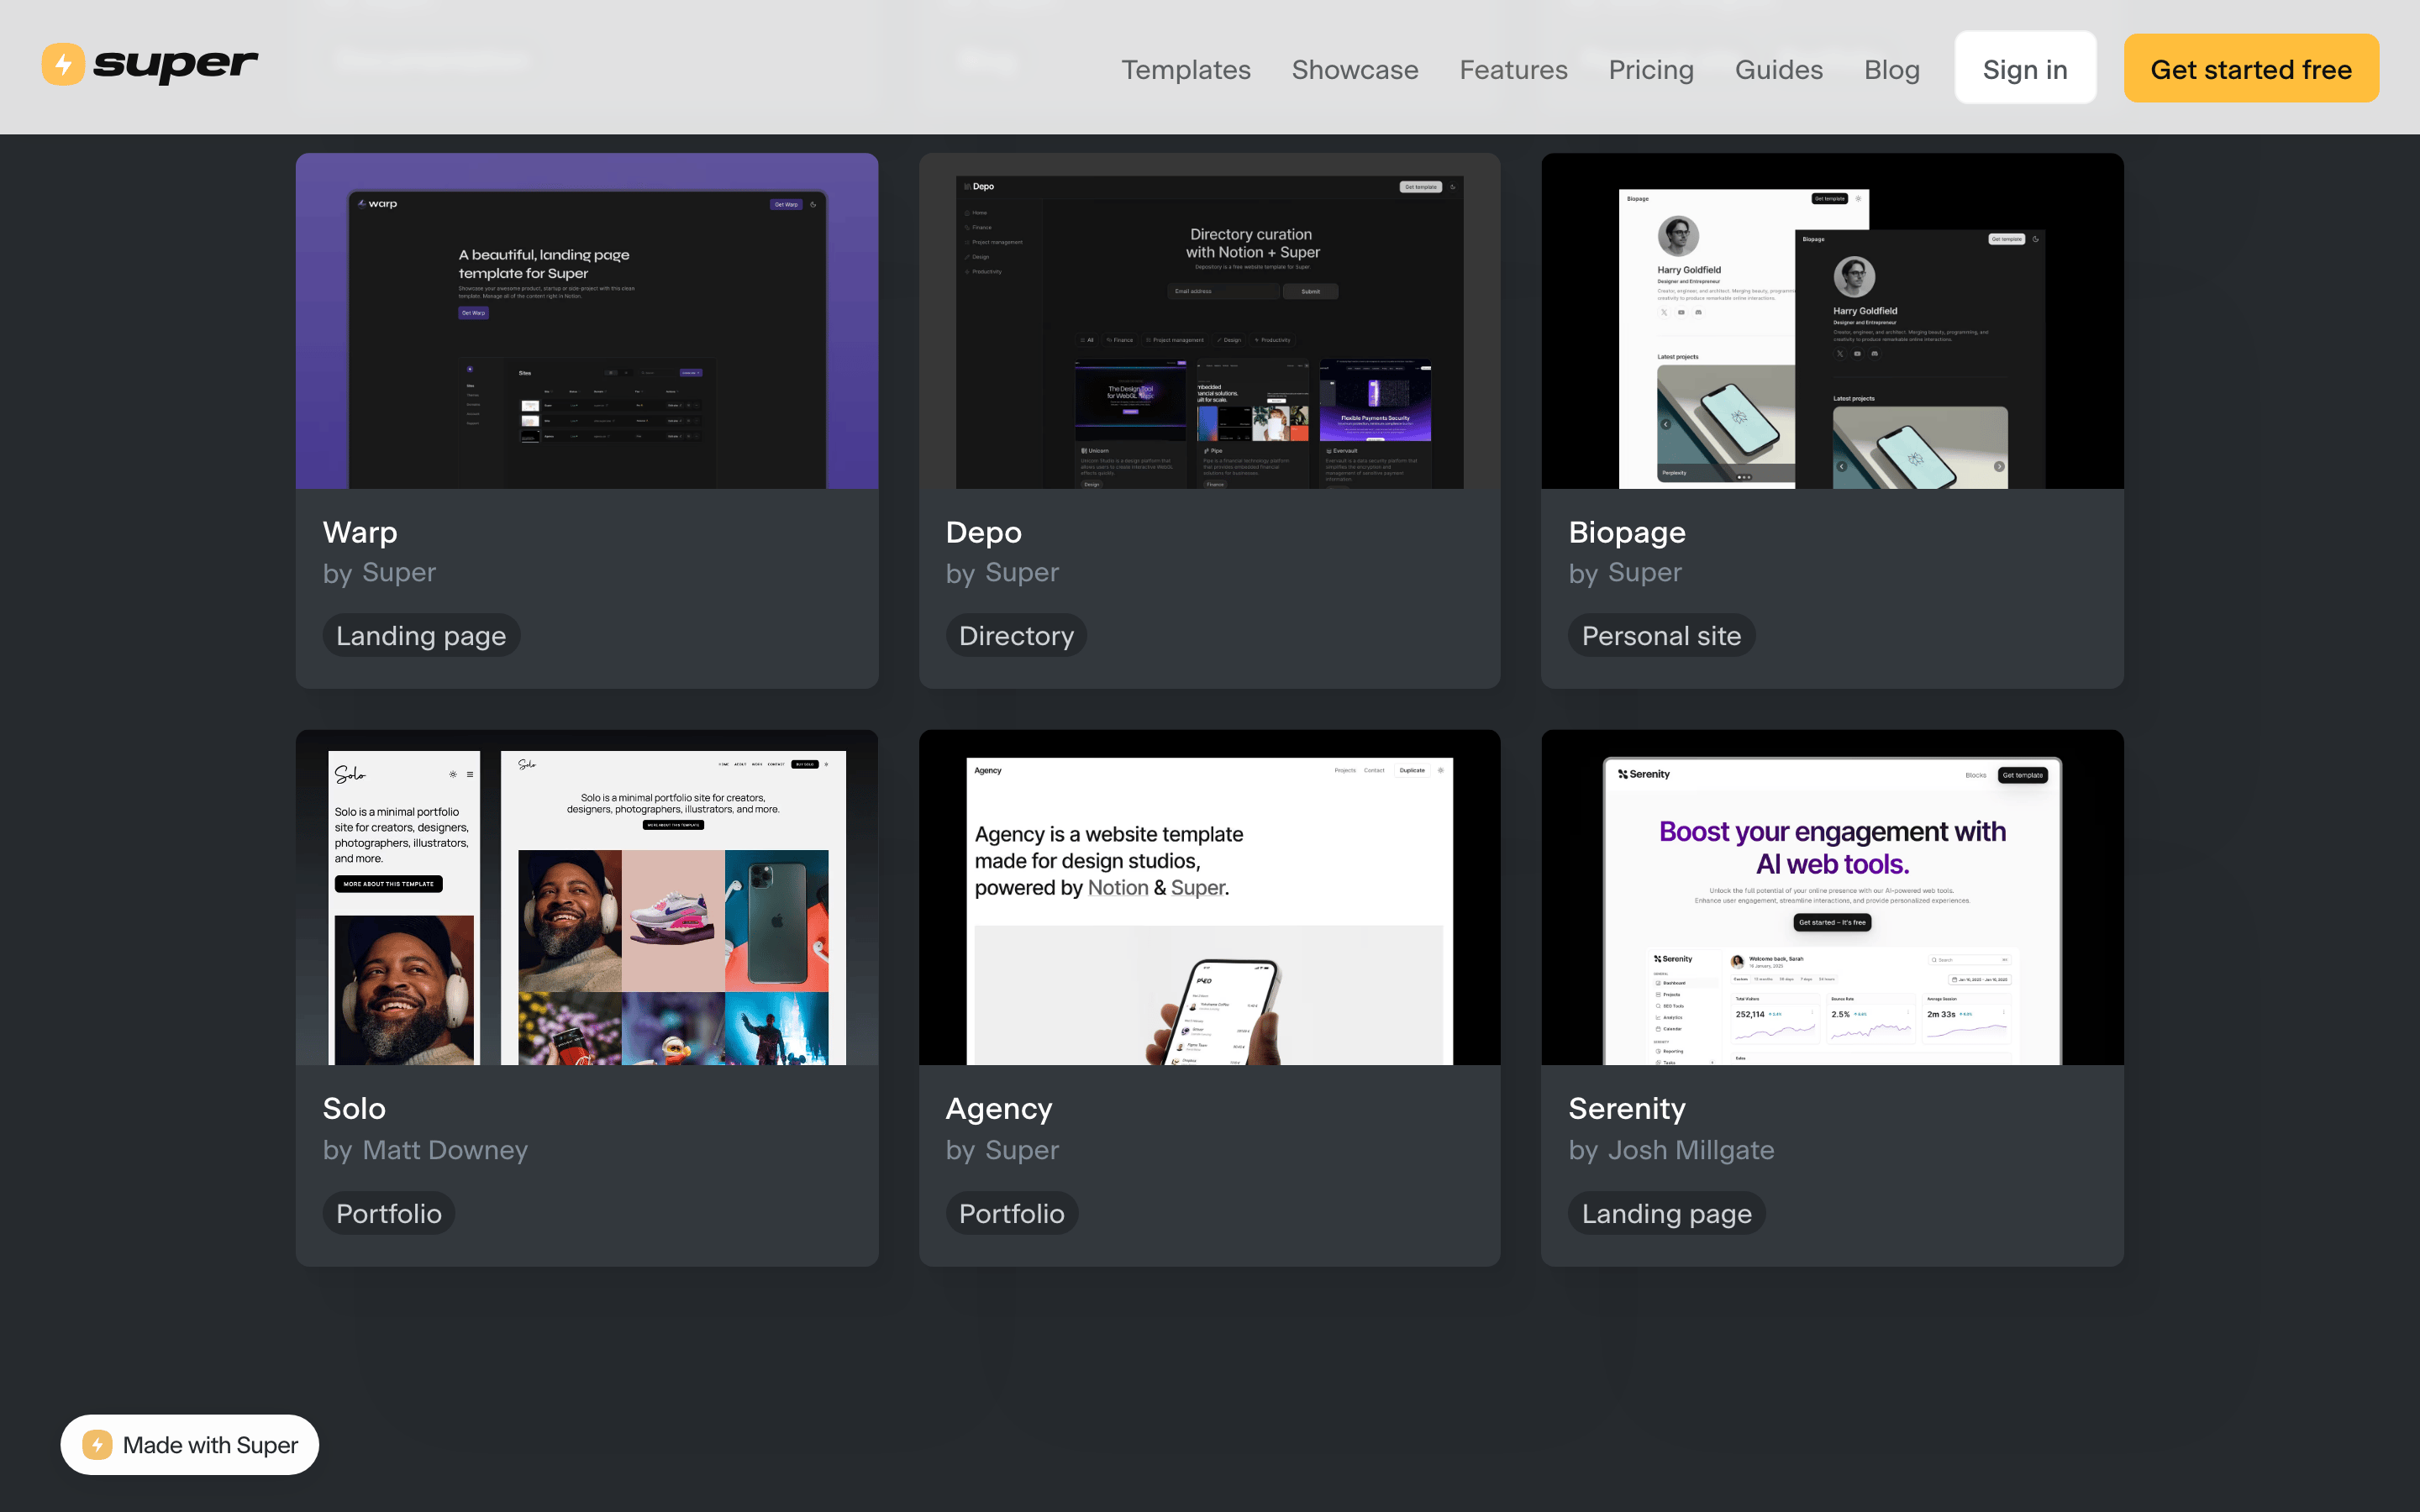The width and height of the screenshot is (2420, 1512).
Task: Open the Warp template thumbnail
Action: pyautogui.click(x=587, y=321)
